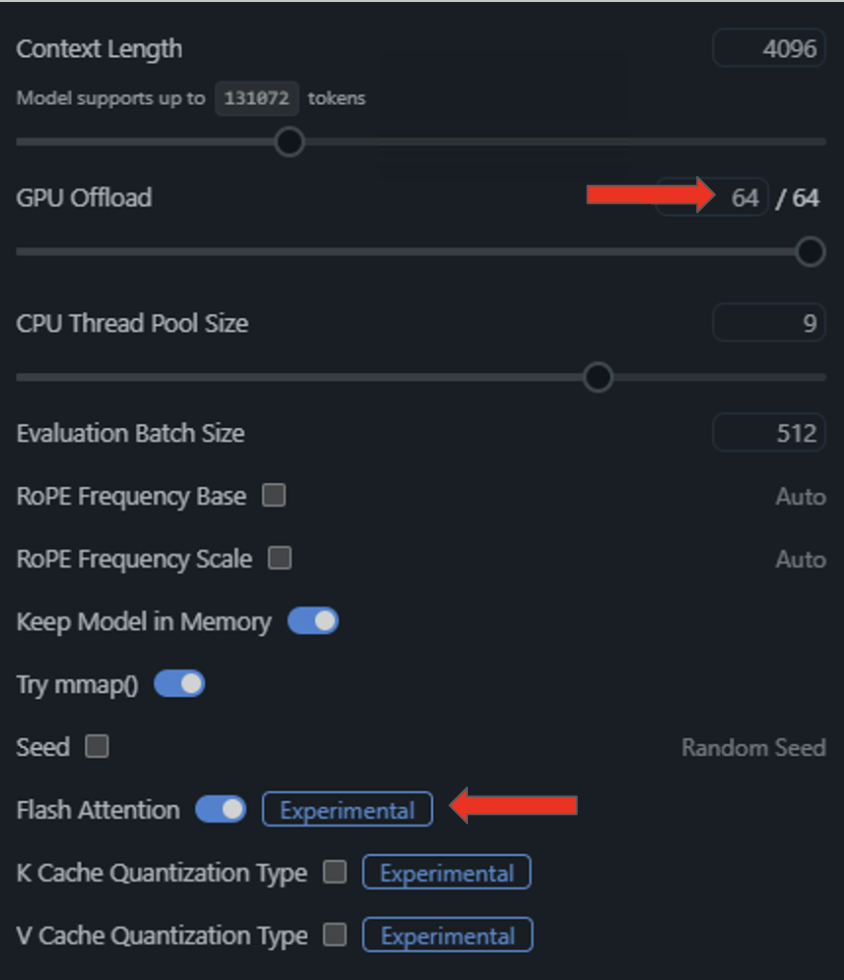Enable the Seed checkbox
This screenshot has width=844, height=980.
click(97, 746)
